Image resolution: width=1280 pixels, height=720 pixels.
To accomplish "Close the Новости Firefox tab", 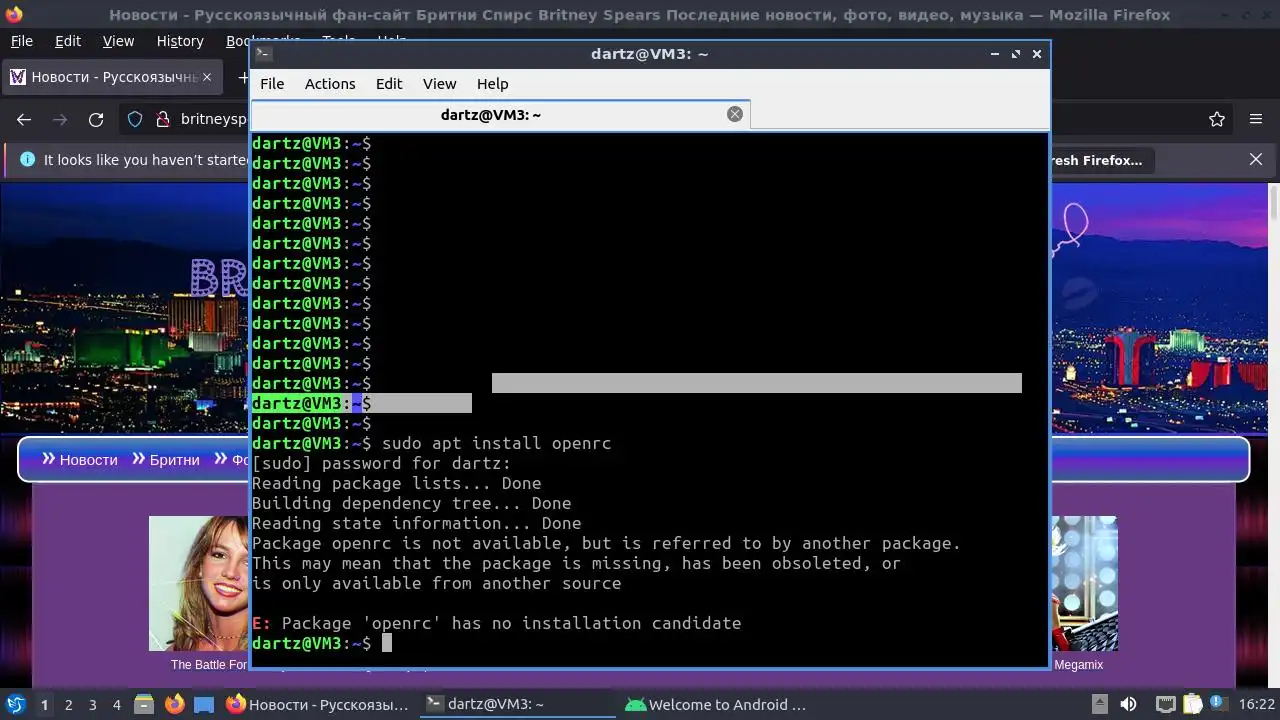I will click(207, 77).
